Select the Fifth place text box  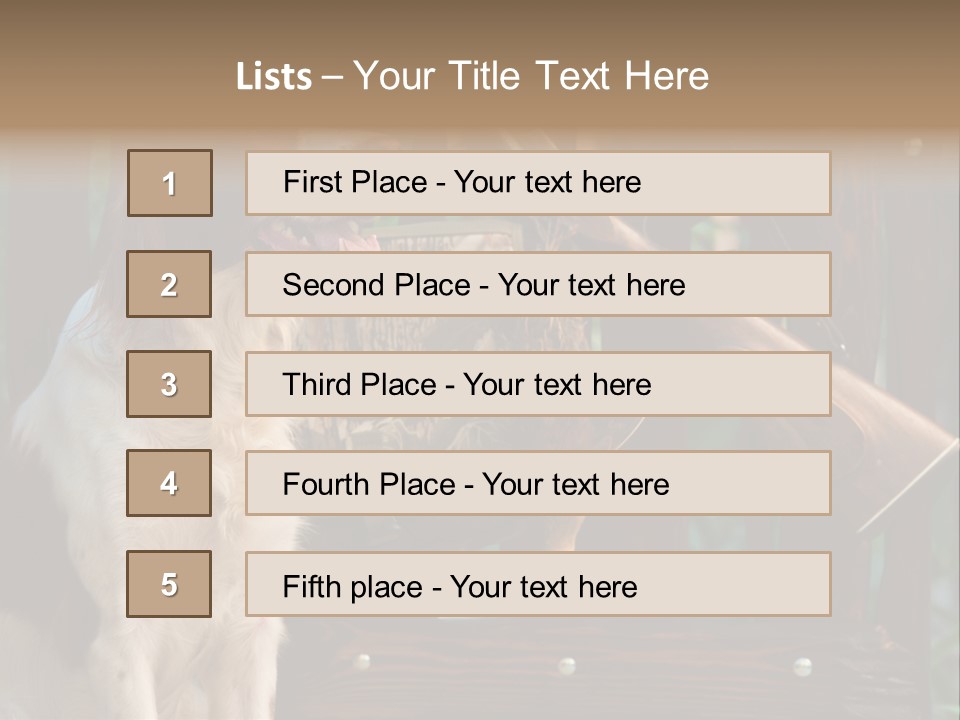[538, 585]
